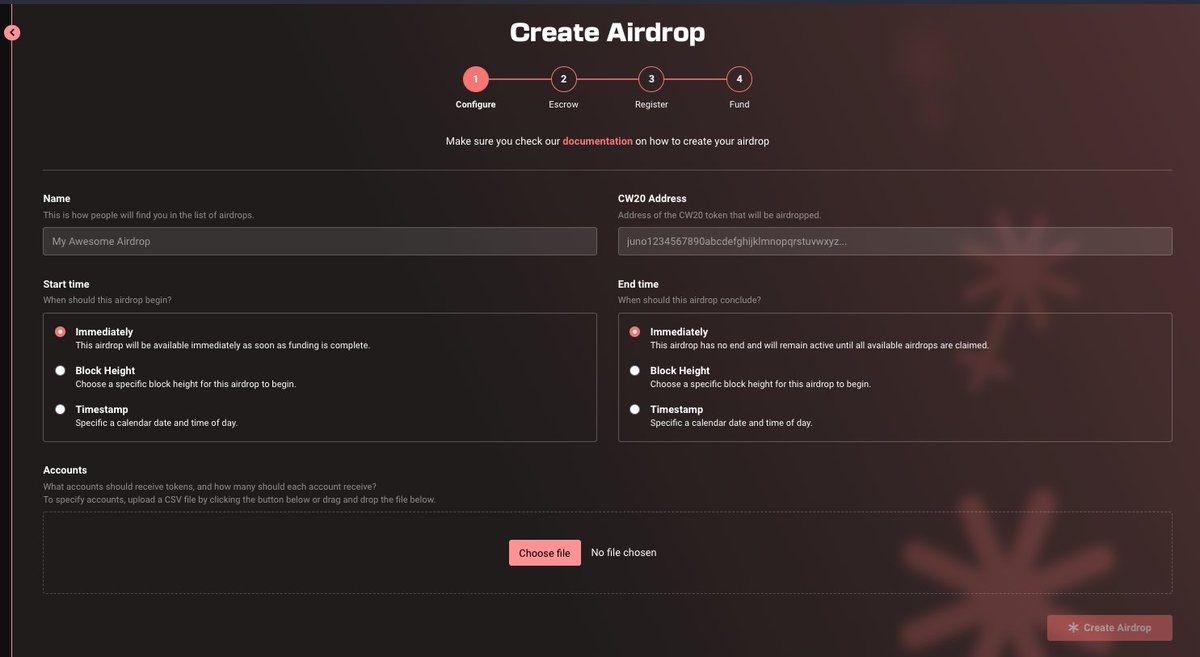The height and width of the screenshot is (657, 1200).
Task: Click the Escrow step 2 circle icon
Action: tap(563, 78)
